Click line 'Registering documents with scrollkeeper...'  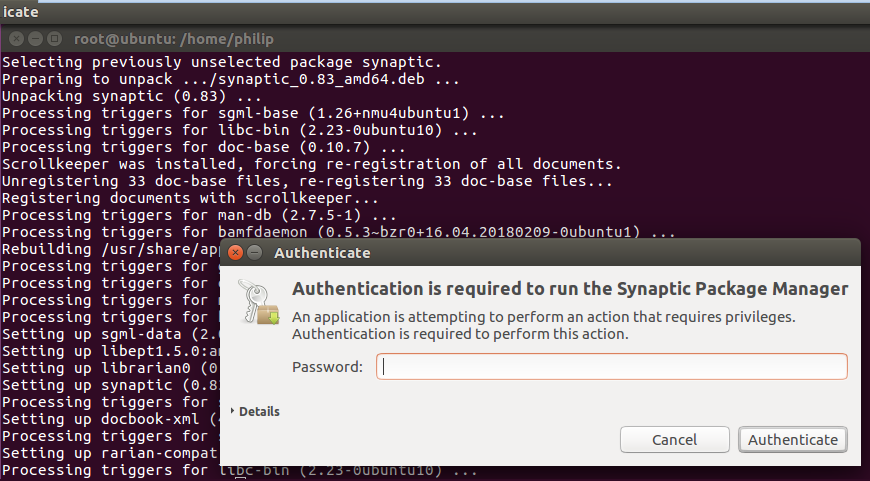(x=190, y=198)
